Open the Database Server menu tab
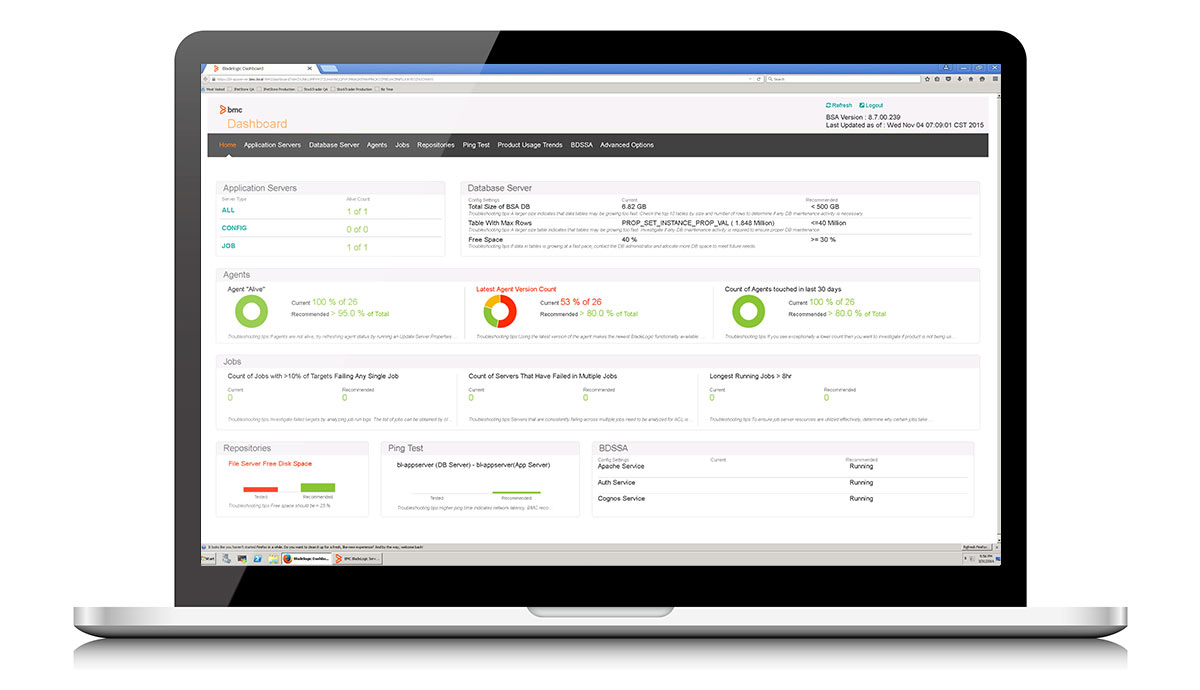Image resolution: width=1200 pixels, height=690 pixels. 334,145
